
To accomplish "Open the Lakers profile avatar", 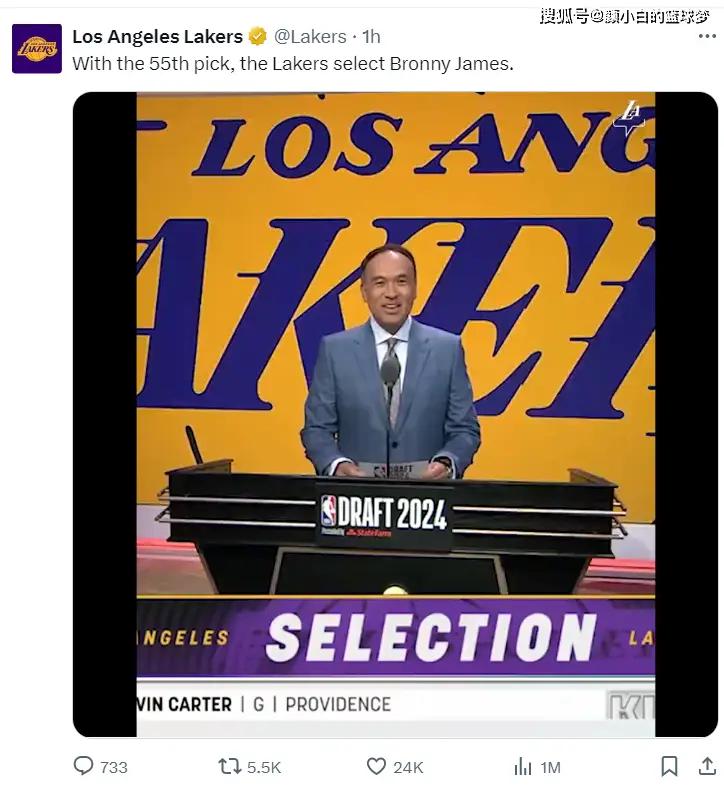I will coord(37,49).
